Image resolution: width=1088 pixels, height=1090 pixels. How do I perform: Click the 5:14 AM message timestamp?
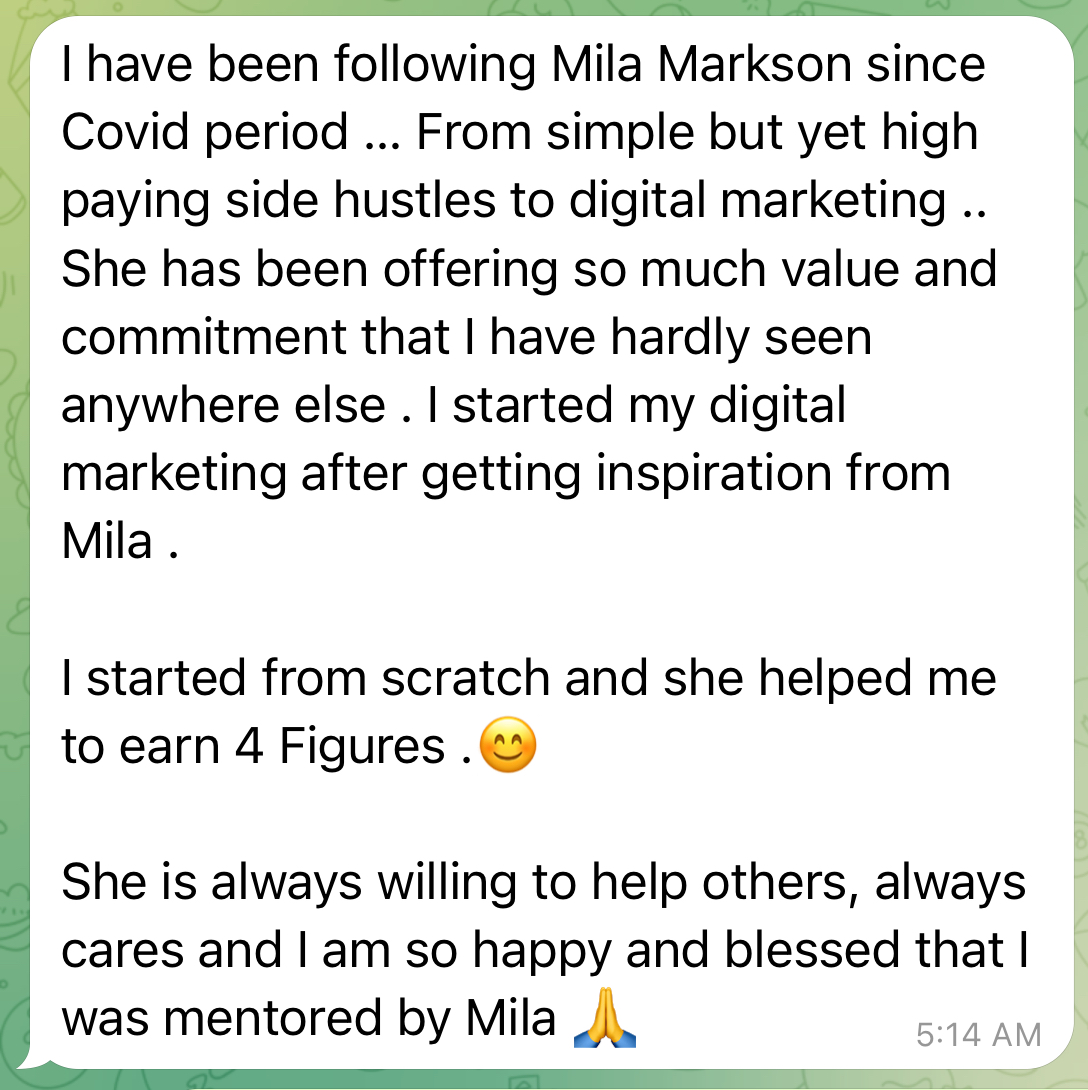point(979,1035)
